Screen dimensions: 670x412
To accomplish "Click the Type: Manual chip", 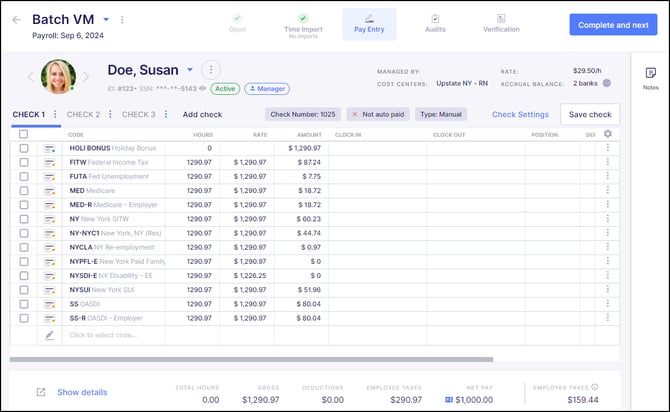I will 441,114.
